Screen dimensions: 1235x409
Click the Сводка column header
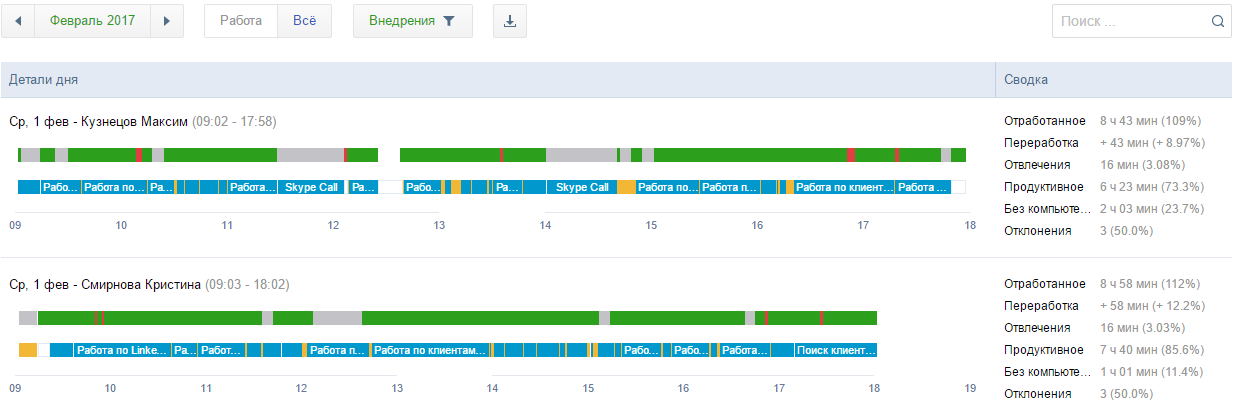pos(1026,80)
